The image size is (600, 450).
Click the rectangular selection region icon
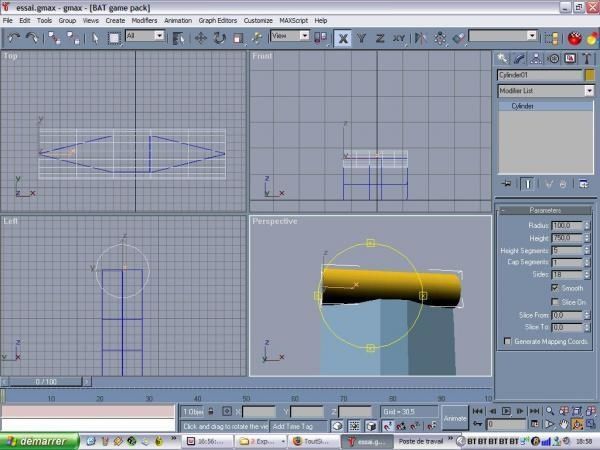pos(114,38)
